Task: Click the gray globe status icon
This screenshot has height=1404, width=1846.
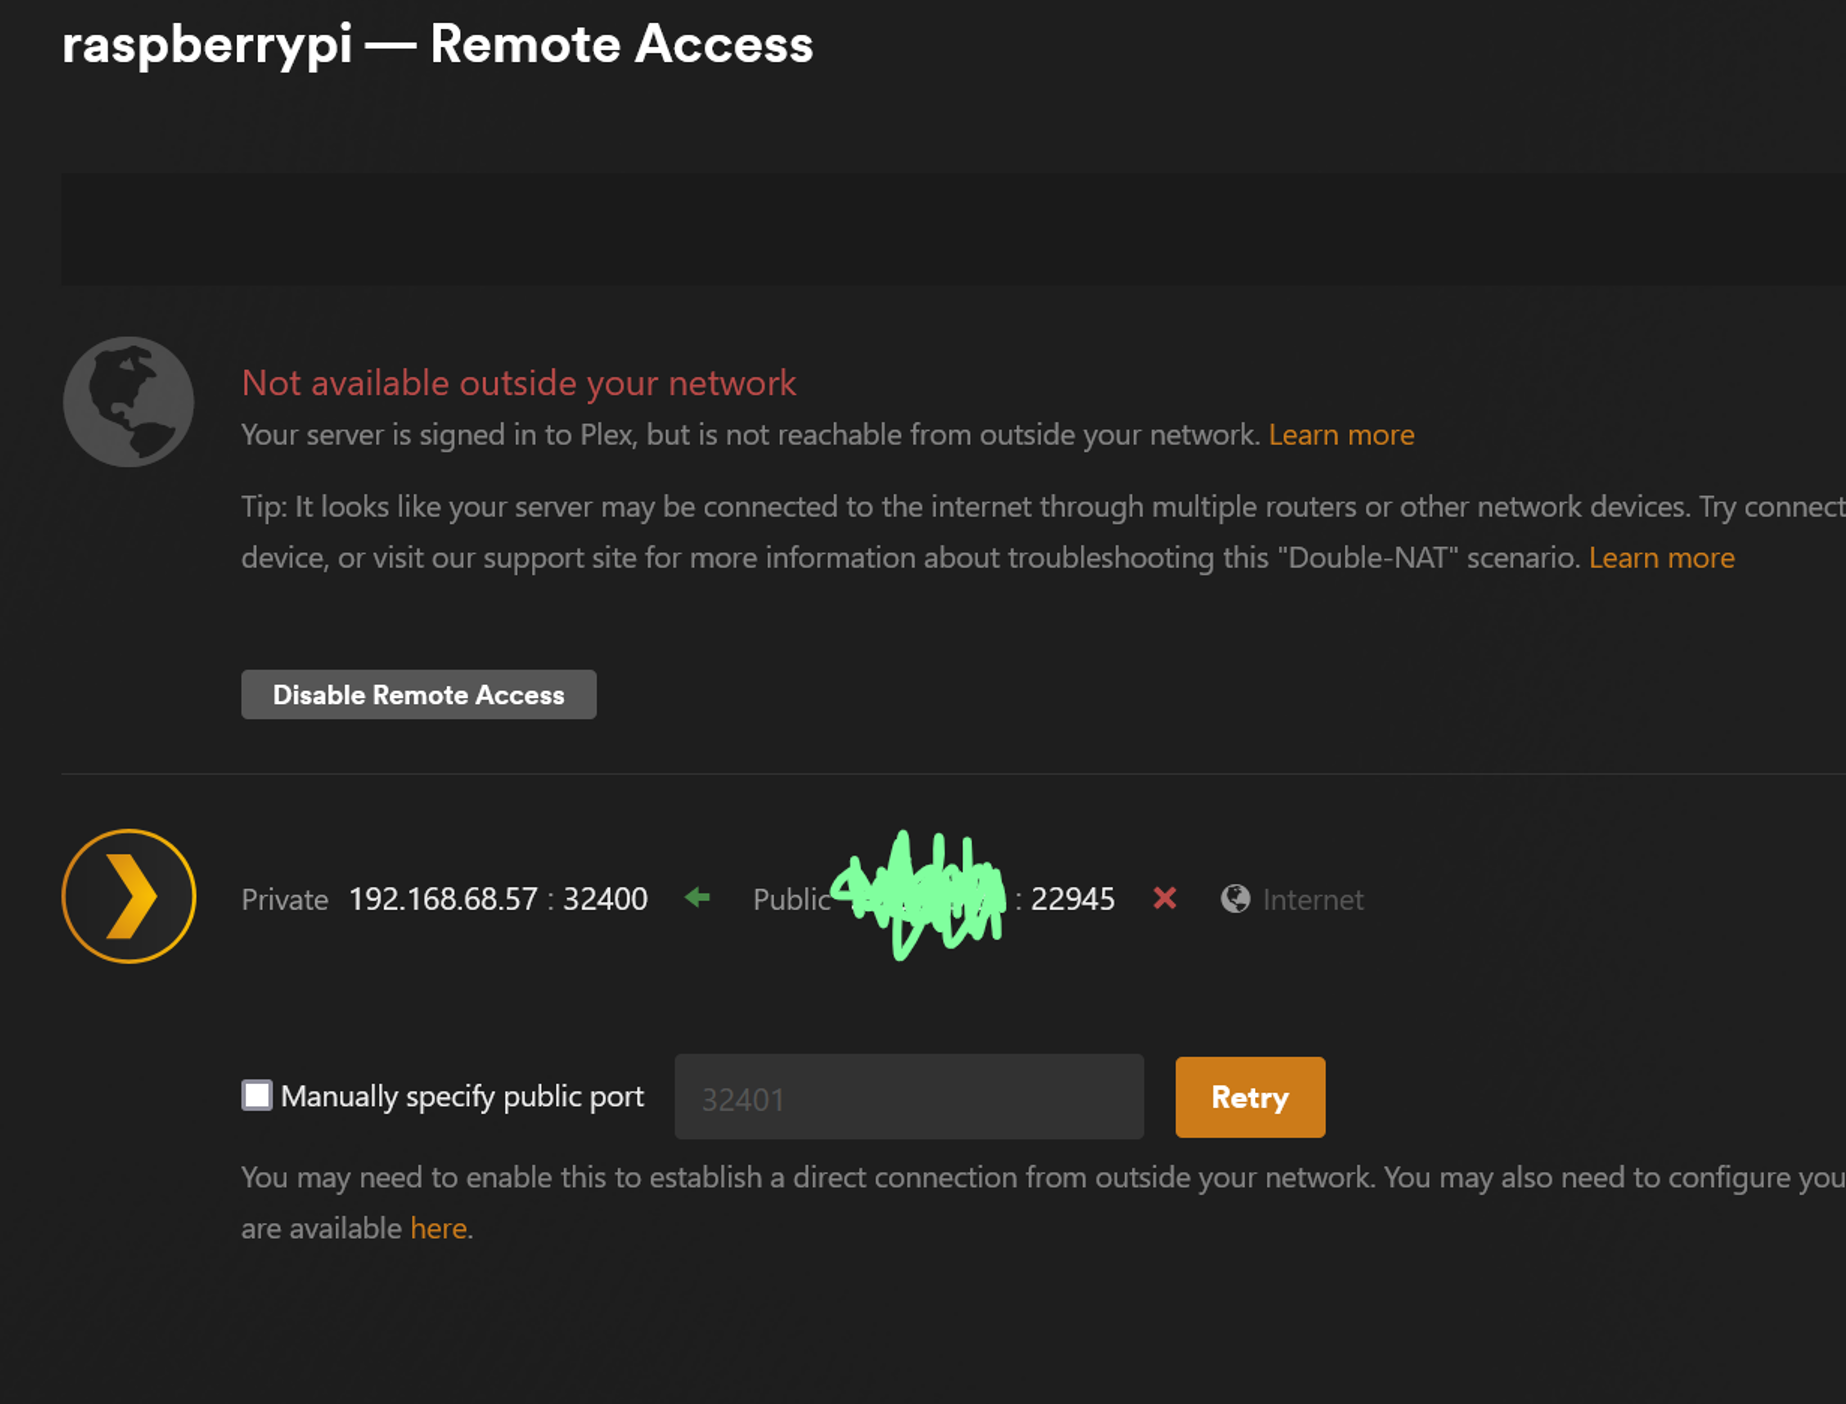Action: click(x=128, y=402)
